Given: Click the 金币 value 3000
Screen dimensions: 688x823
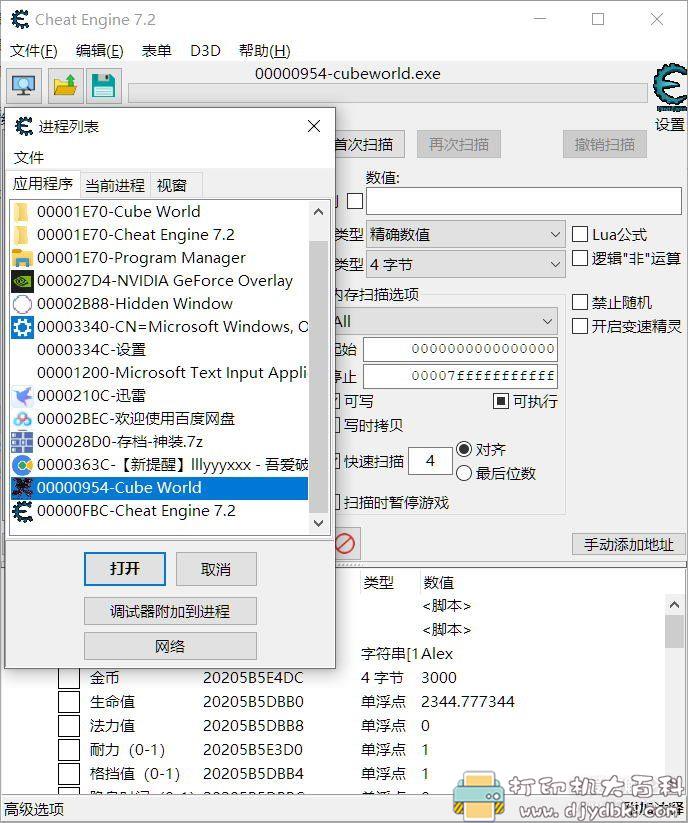Looking at the screenshot, I should point(439,678).
